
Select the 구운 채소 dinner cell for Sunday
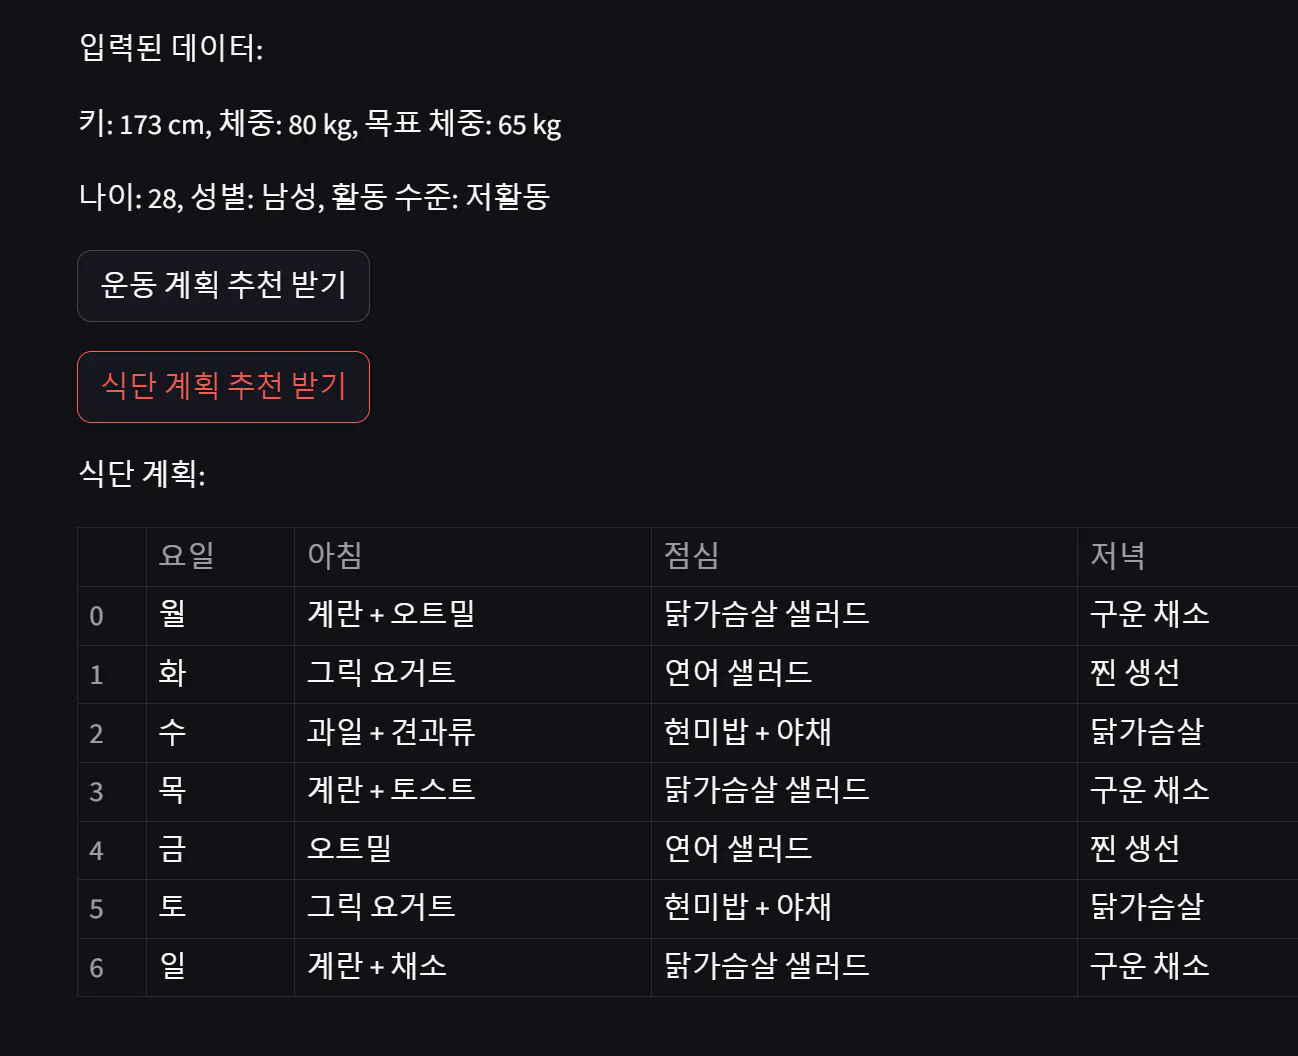pos(1148,967)
